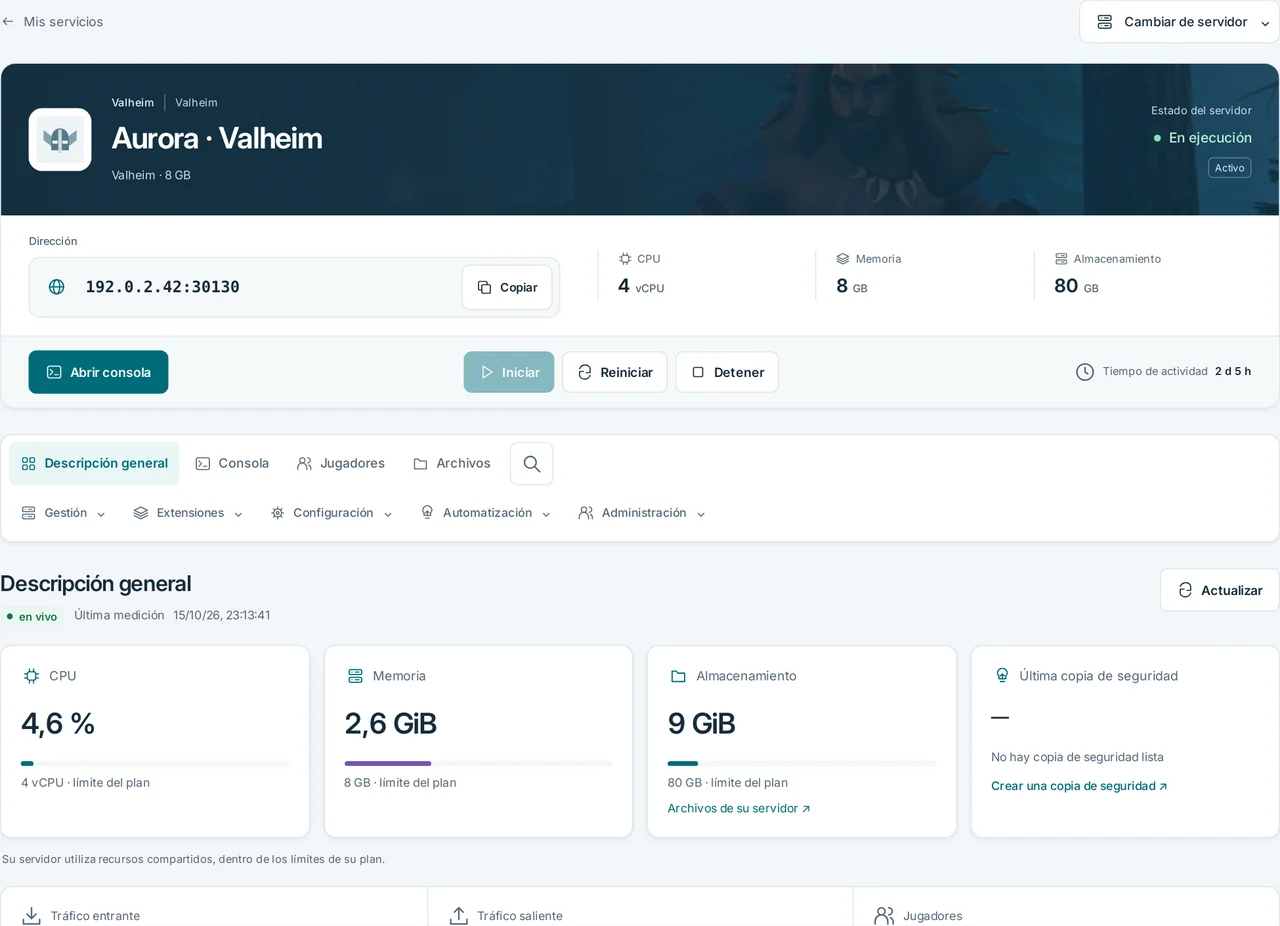Click the back arrow beside Mis servicios

tap(8, 21)
